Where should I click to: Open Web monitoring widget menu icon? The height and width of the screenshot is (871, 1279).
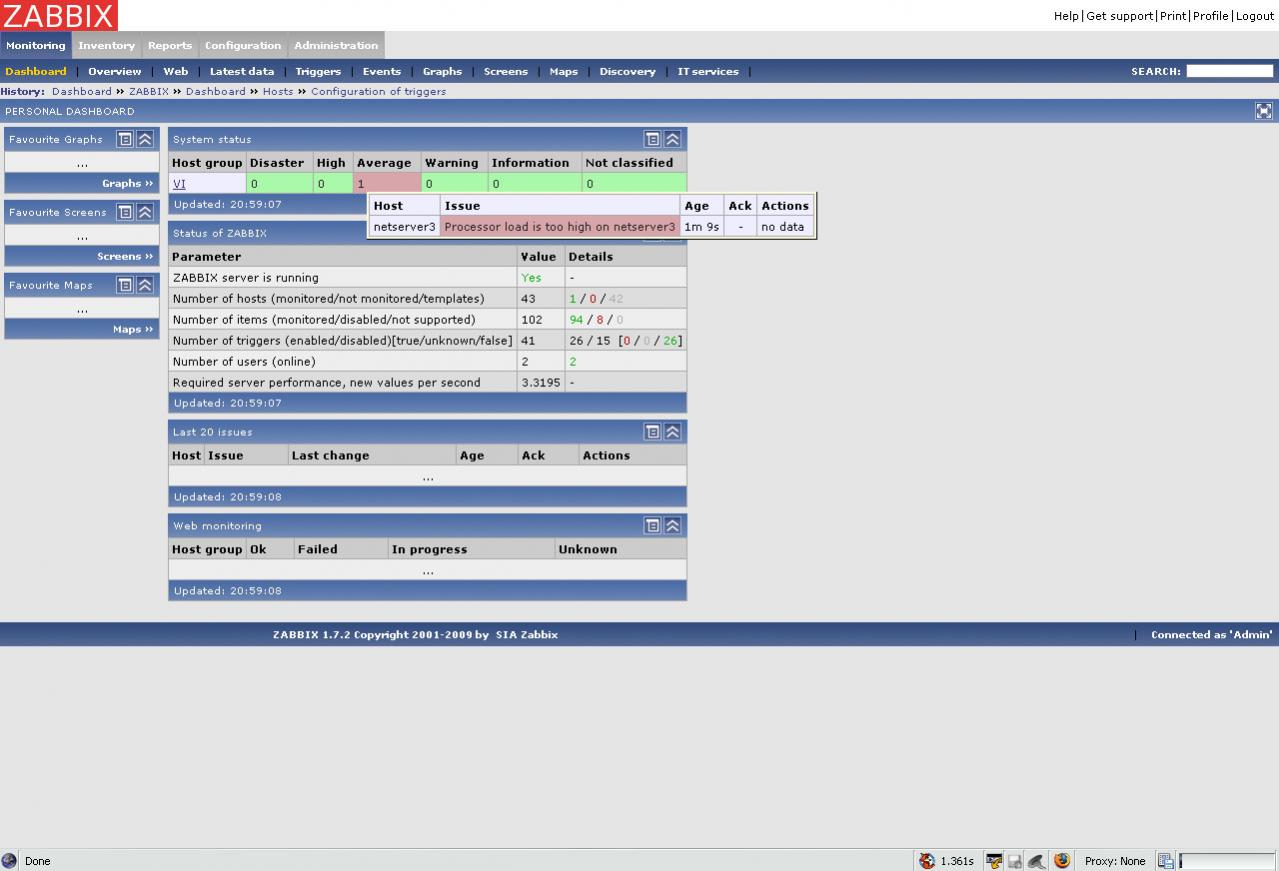coord(652,525)
